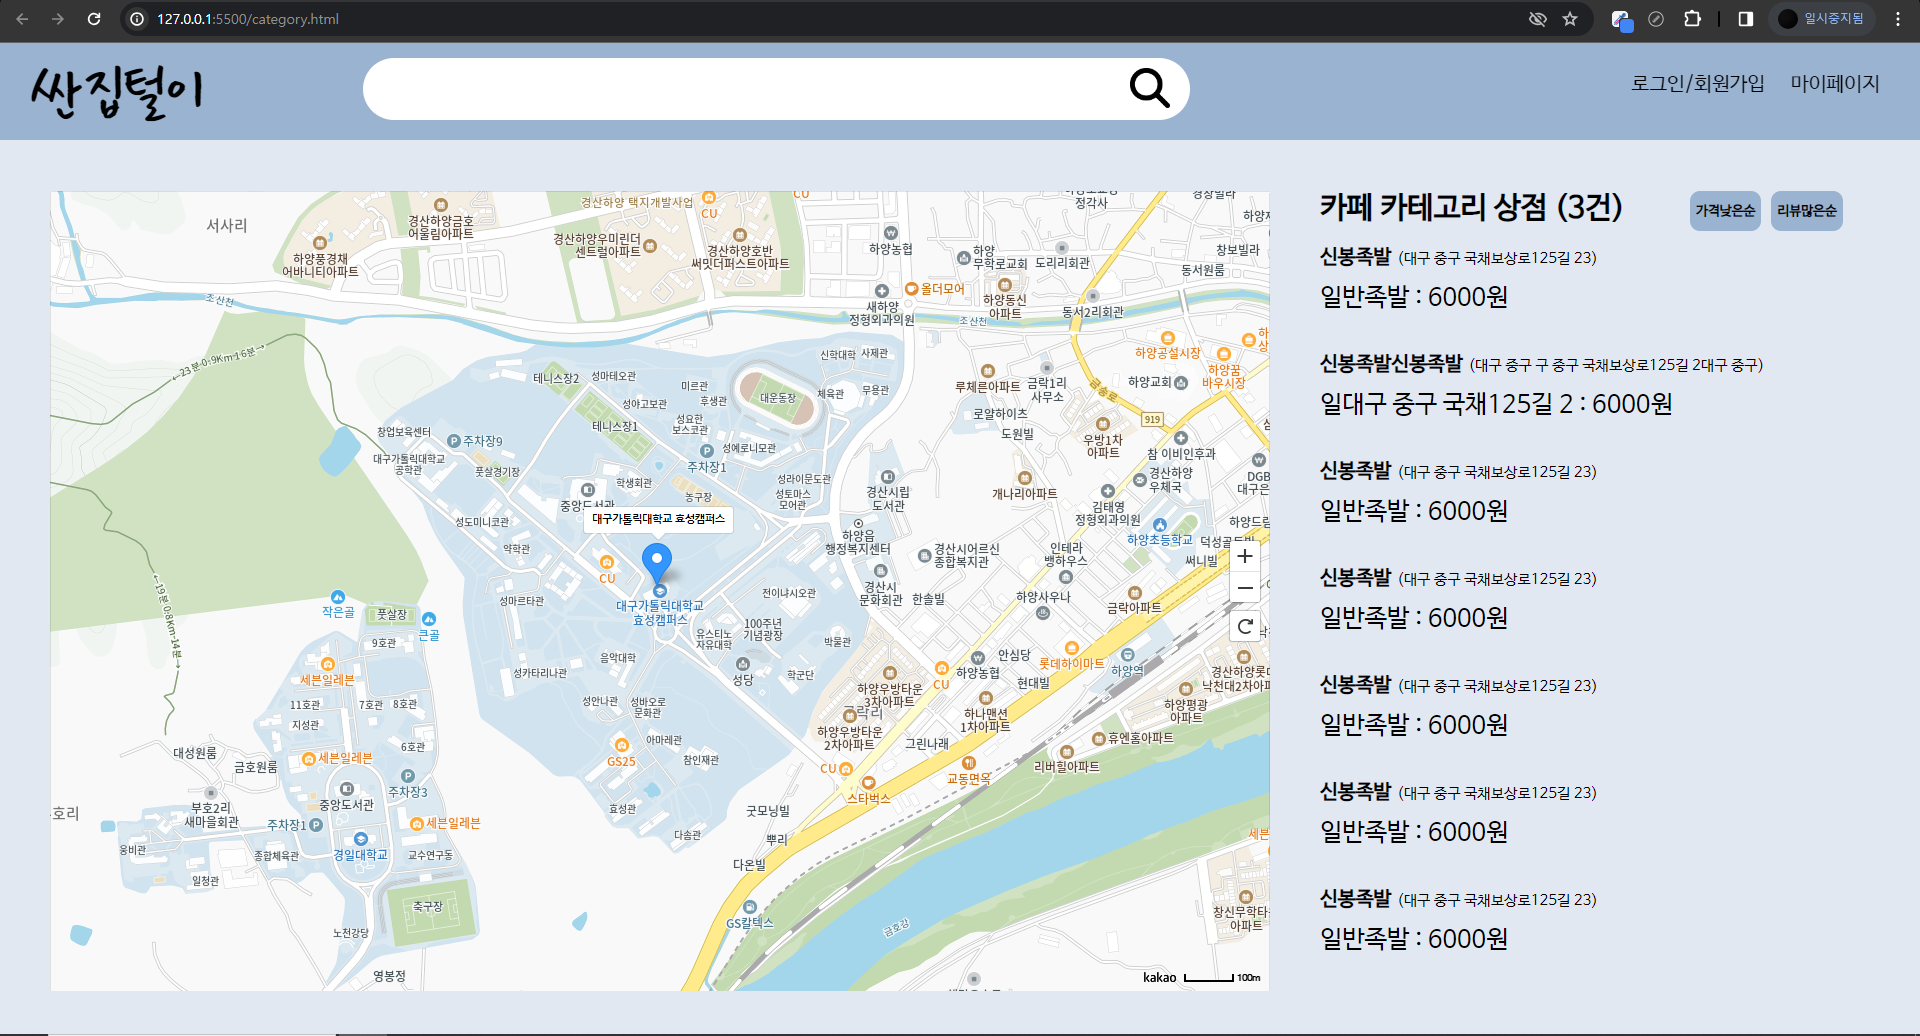Screen dimensions: 1920x1036
Task: Click 카페 카테고리 상점 (3건) heading
Action: click(x=1470, y=208)
